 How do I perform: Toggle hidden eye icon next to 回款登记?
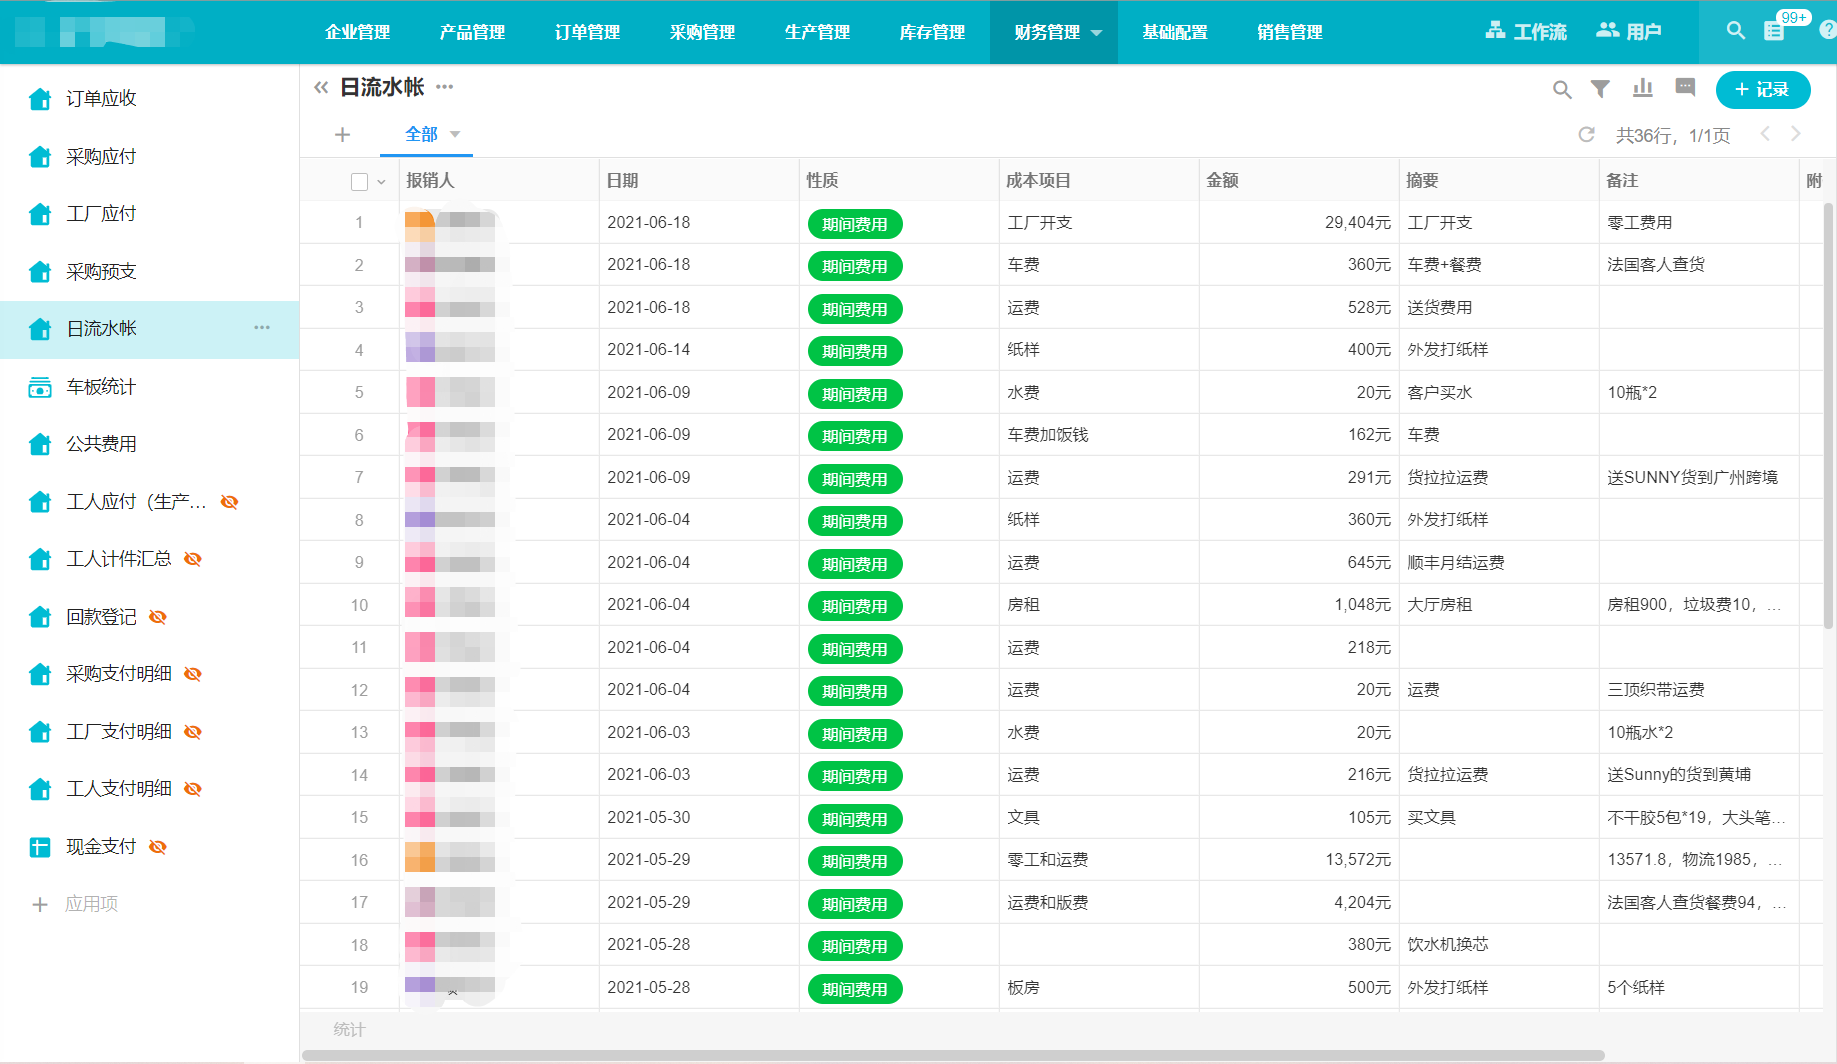pos(158,617)
